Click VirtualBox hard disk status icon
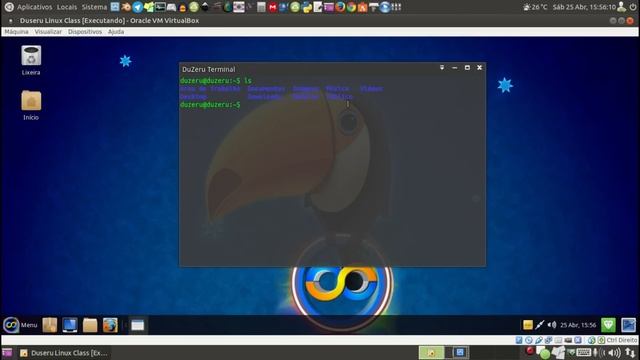Viewport: 640px width, 360px height. 519,340
